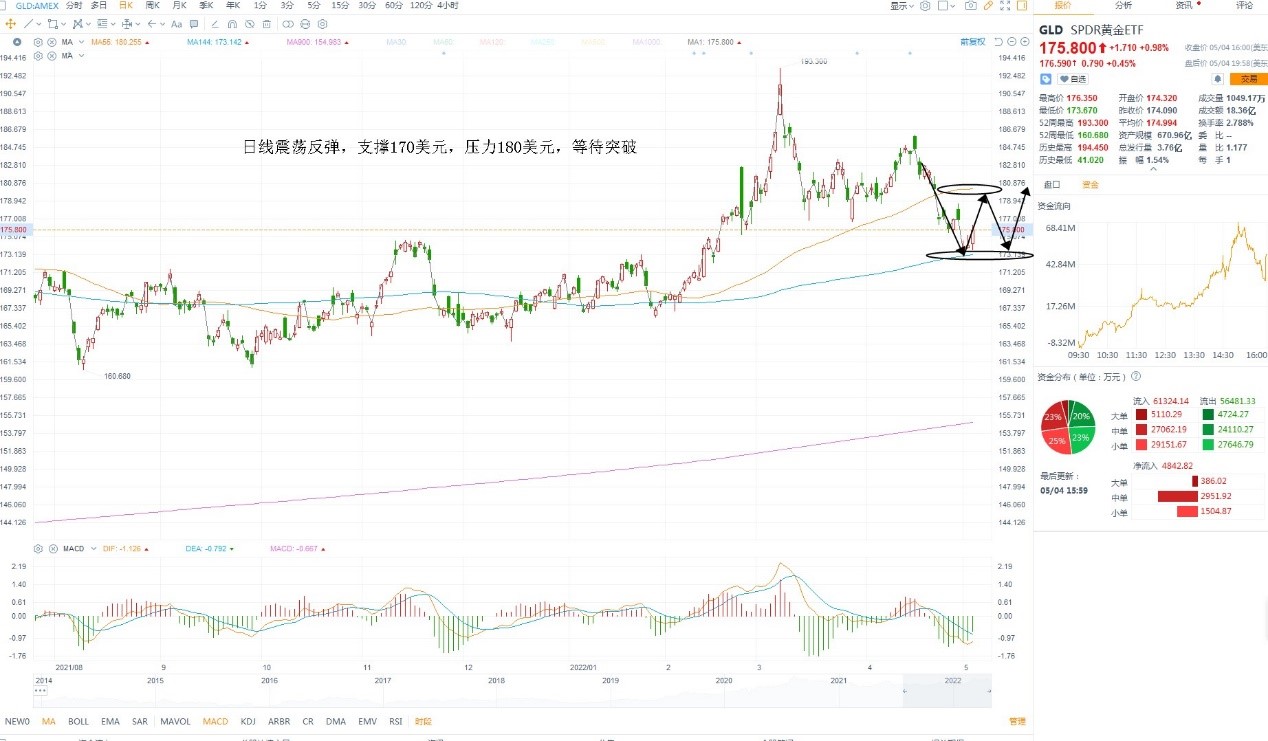Screen dimensions: 1268x741
Task: Add GLD to 自选 watchlist
Action: click(x=1072, y=79)
